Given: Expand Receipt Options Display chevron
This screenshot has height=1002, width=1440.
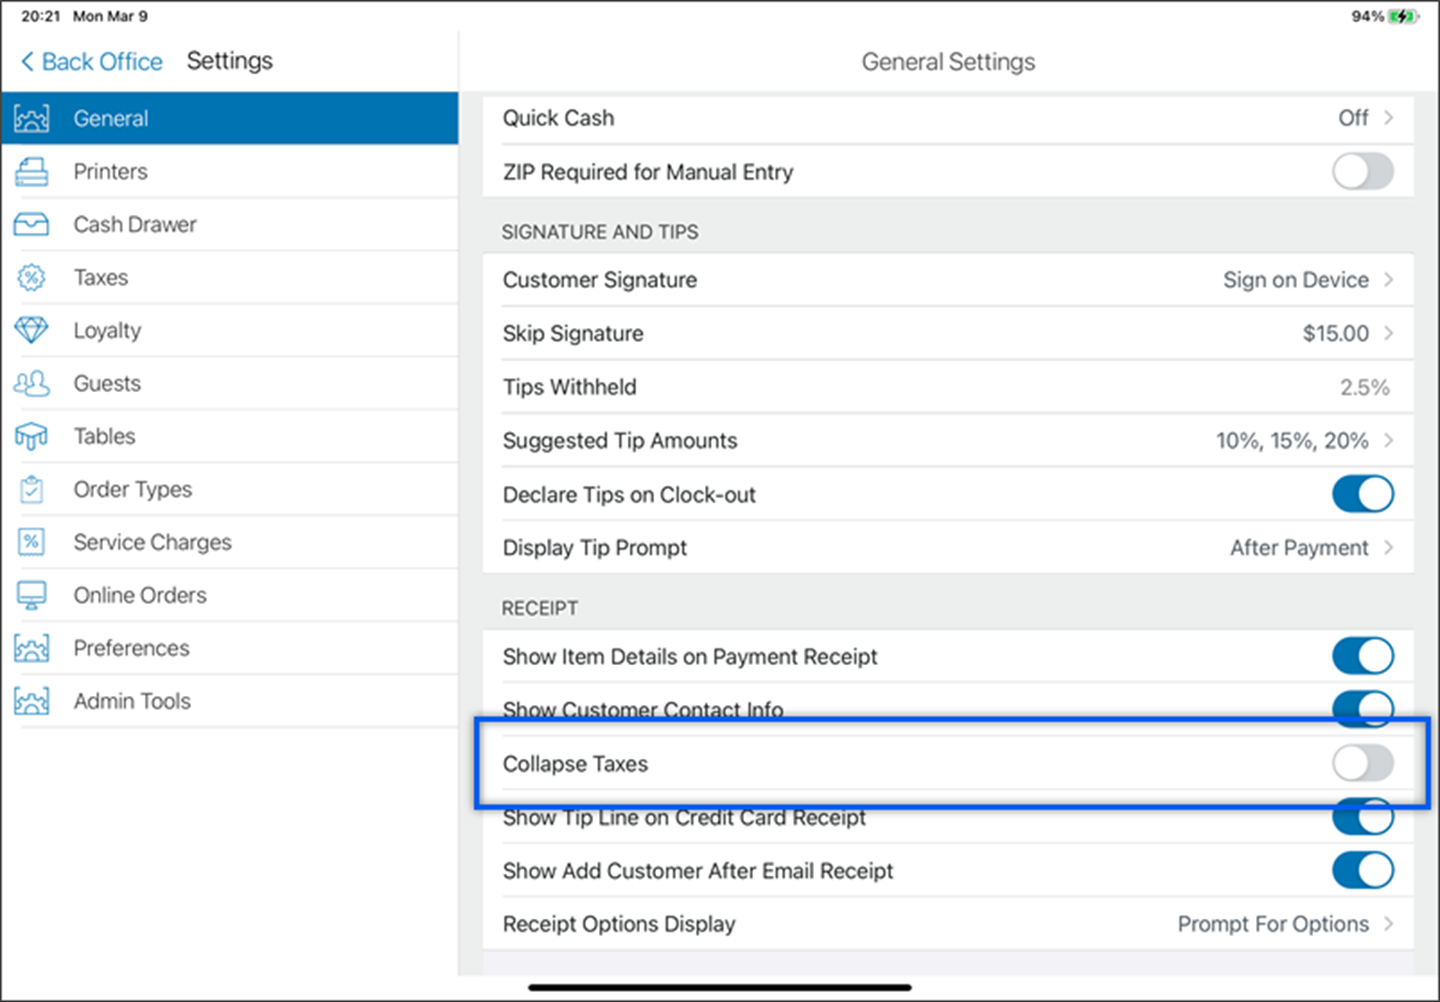Looking at the screenshot, I should coord(1389,924).
